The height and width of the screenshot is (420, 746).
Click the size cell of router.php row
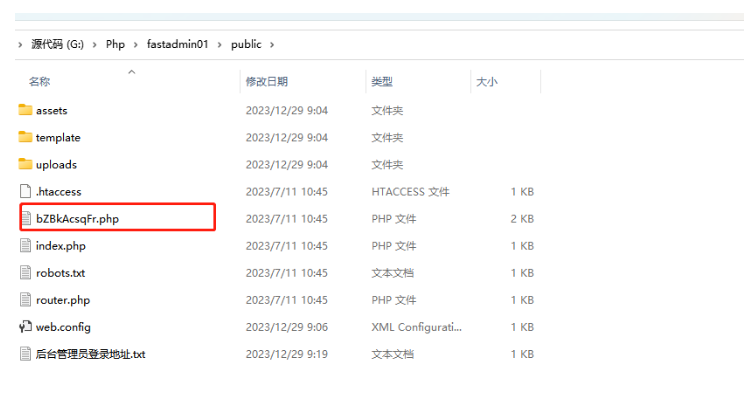pyautogui.click(x=522, y=300)
